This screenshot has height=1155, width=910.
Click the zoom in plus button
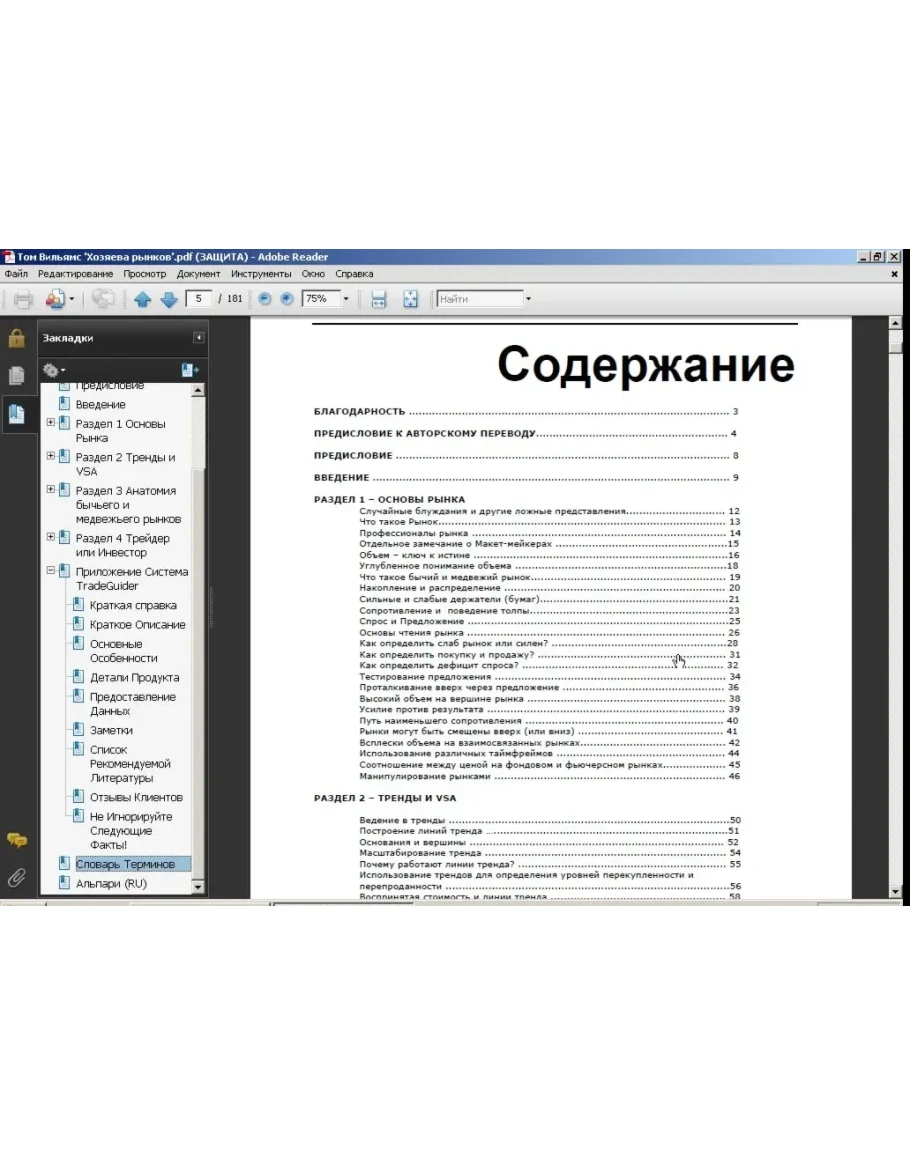(287, 299)
